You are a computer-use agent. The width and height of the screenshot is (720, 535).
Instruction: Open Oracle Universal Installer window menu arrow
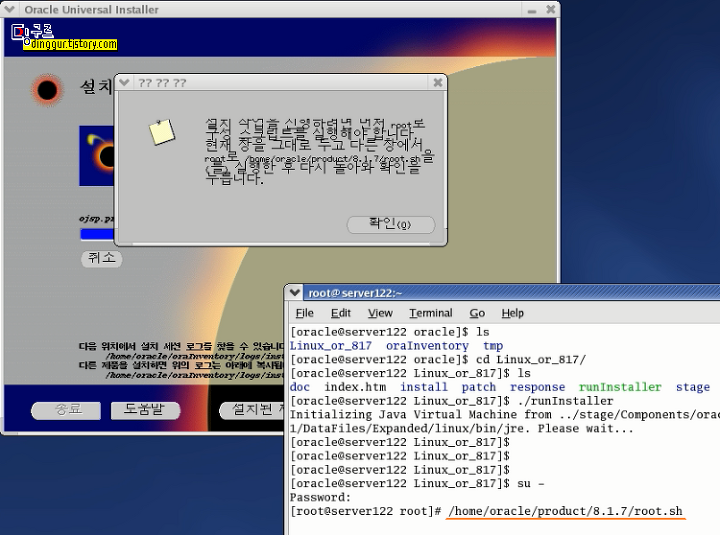[x=10, y=9]
